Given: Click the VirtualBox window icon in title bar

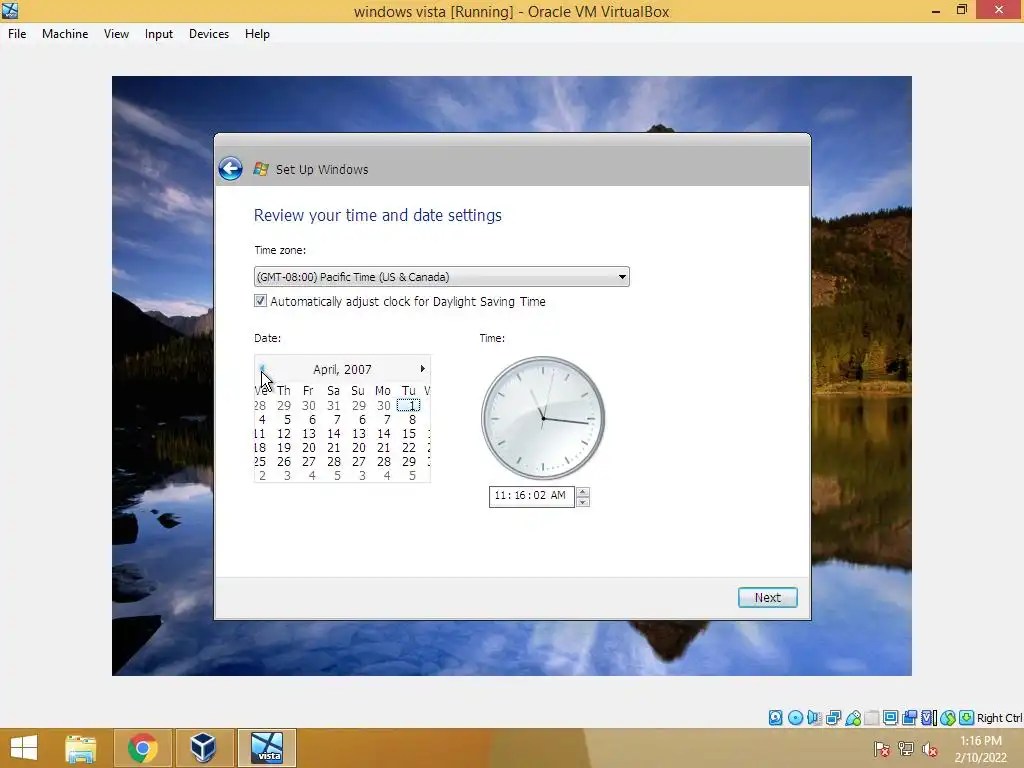Looking at the screenshot, I should [x=10, y=10].
